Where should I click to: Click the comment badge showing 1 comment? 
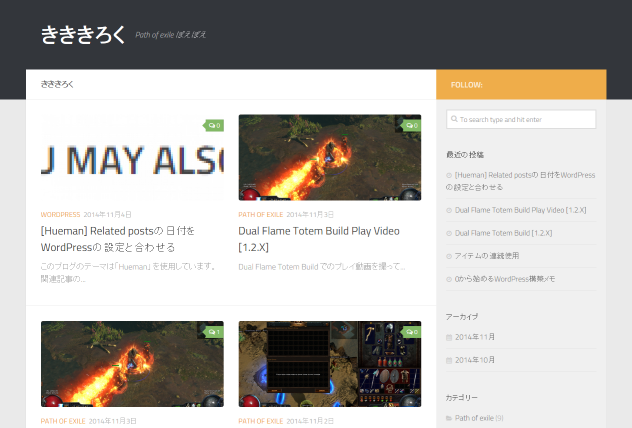point(214,332)
